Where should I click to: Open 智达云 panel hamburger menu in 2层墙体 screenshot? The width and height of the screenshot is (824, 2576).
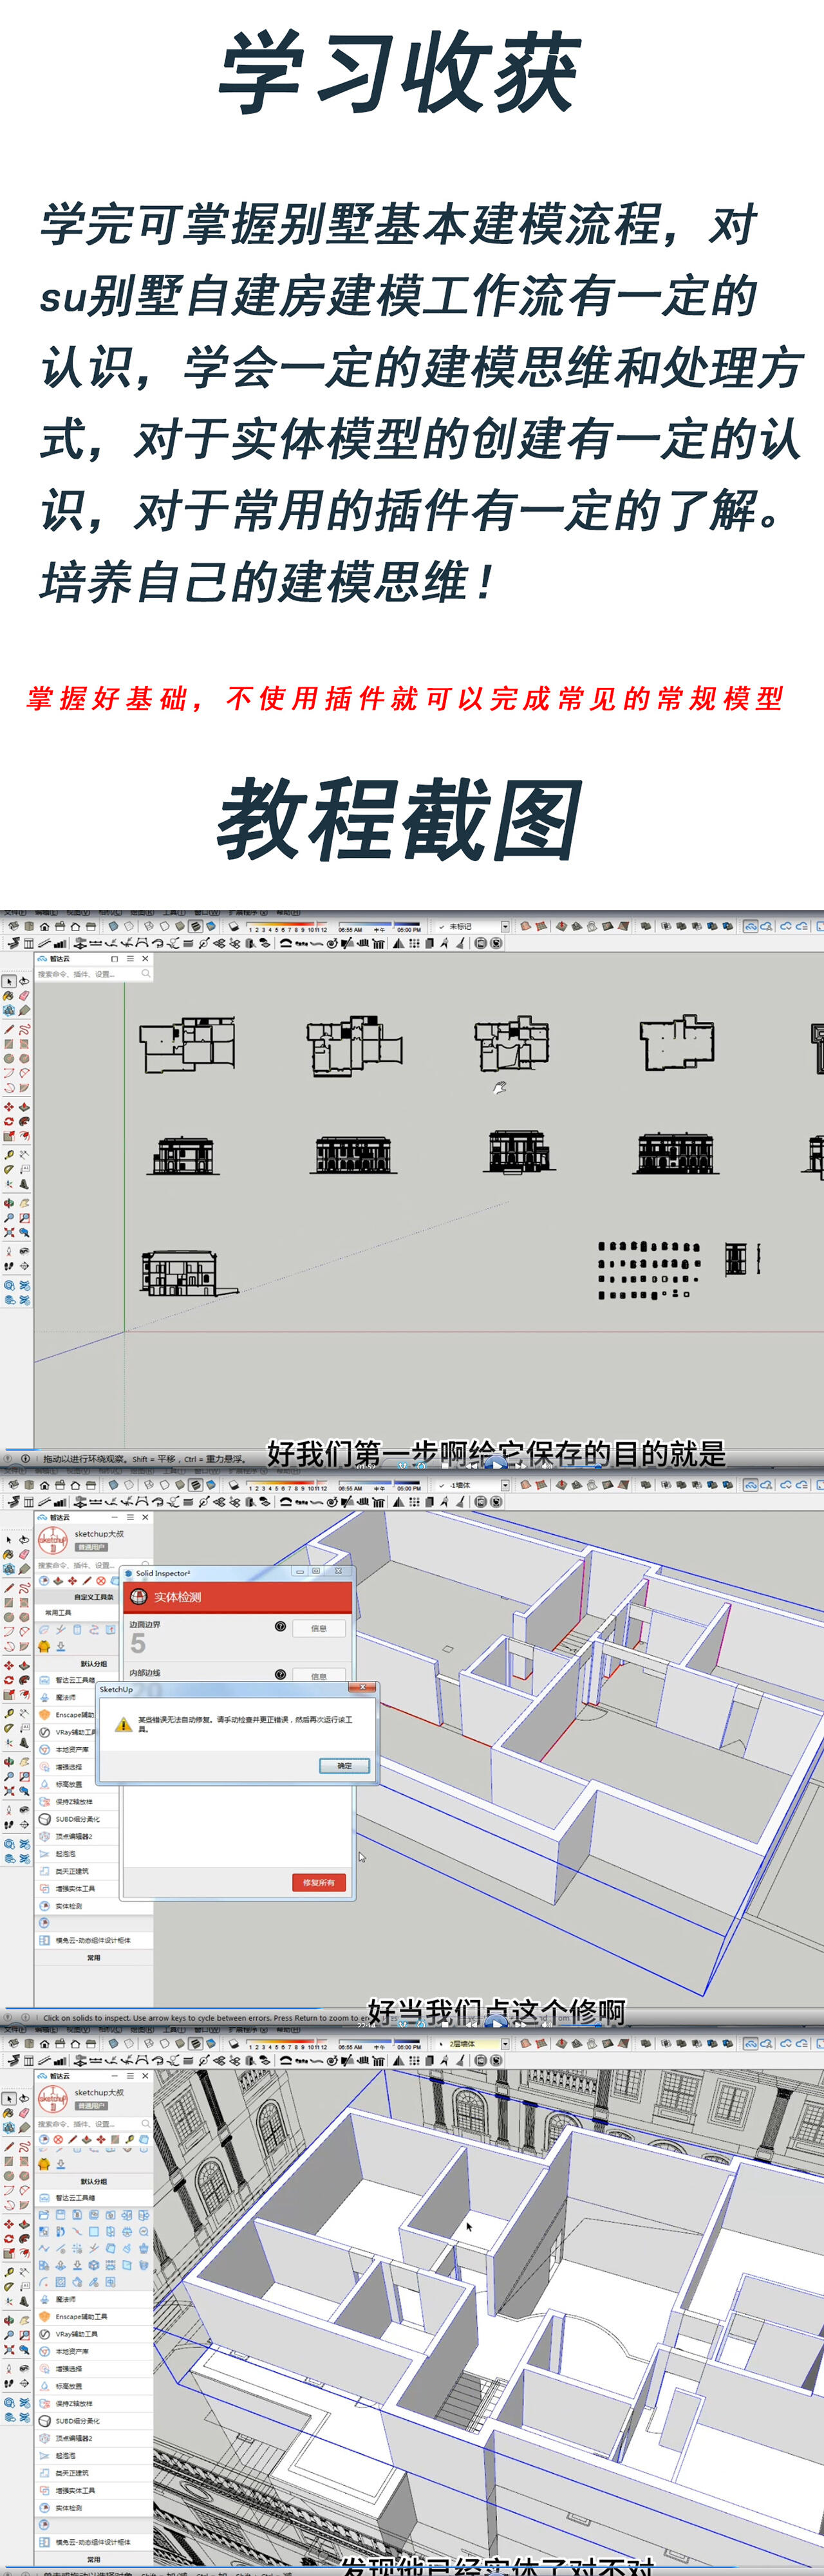[x=130, y=2076]
